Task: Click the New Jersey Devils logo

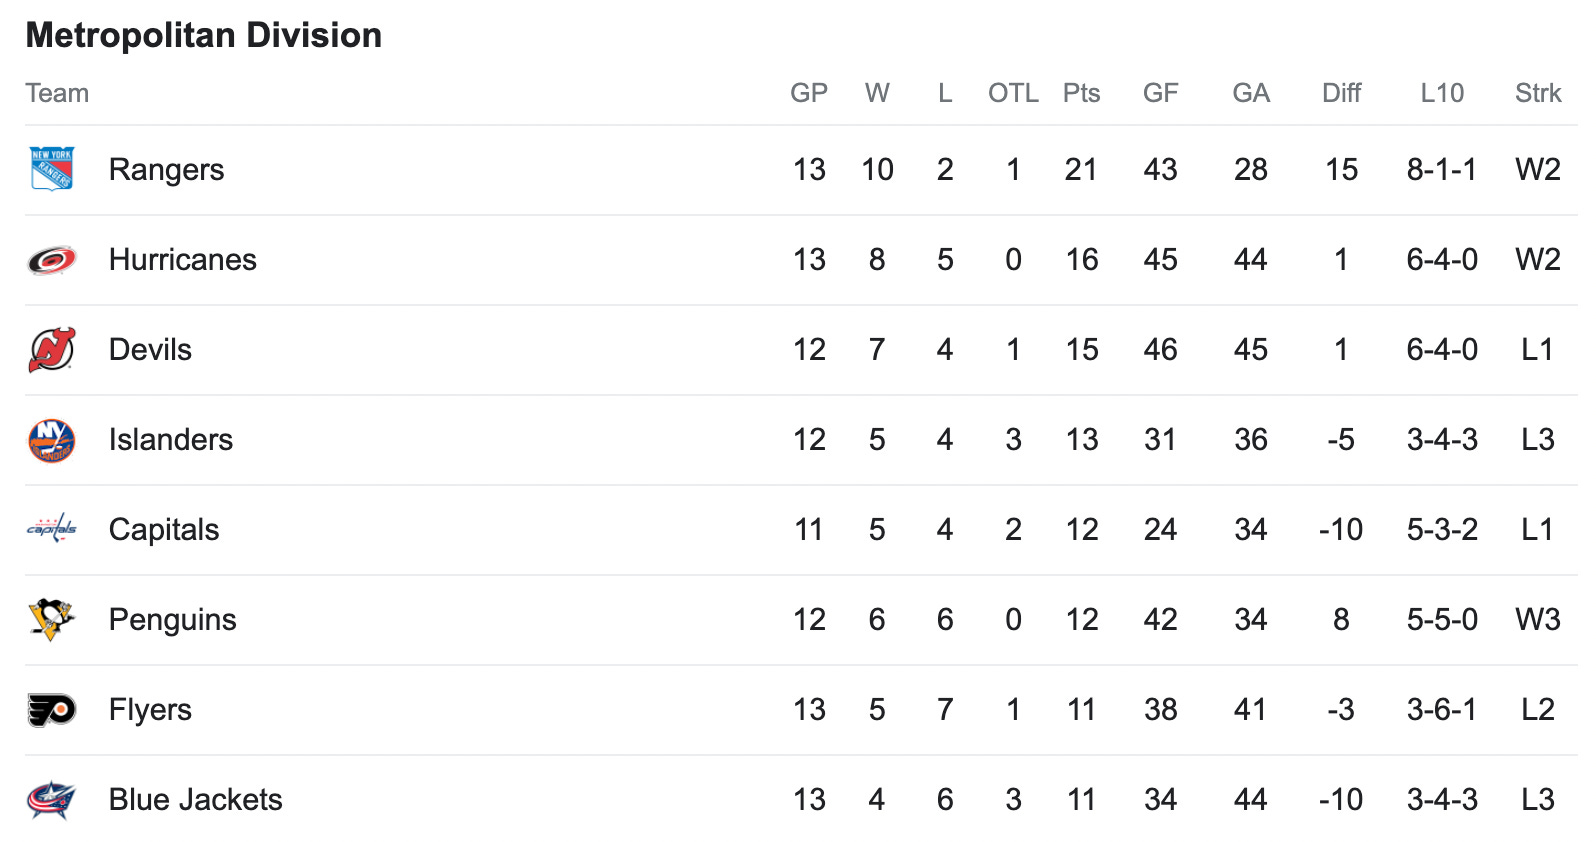Action: tap(52, 350)
